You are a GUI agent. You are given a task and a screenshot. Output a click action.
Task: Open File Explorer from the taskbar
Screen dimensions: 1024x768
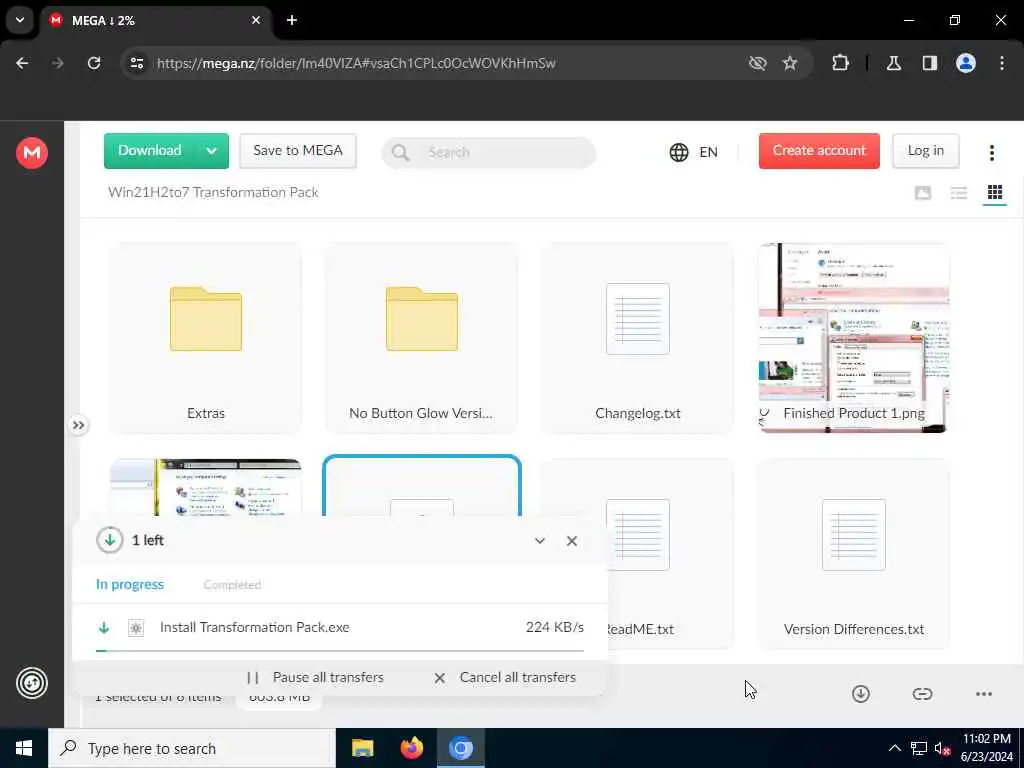click(362, 748)
